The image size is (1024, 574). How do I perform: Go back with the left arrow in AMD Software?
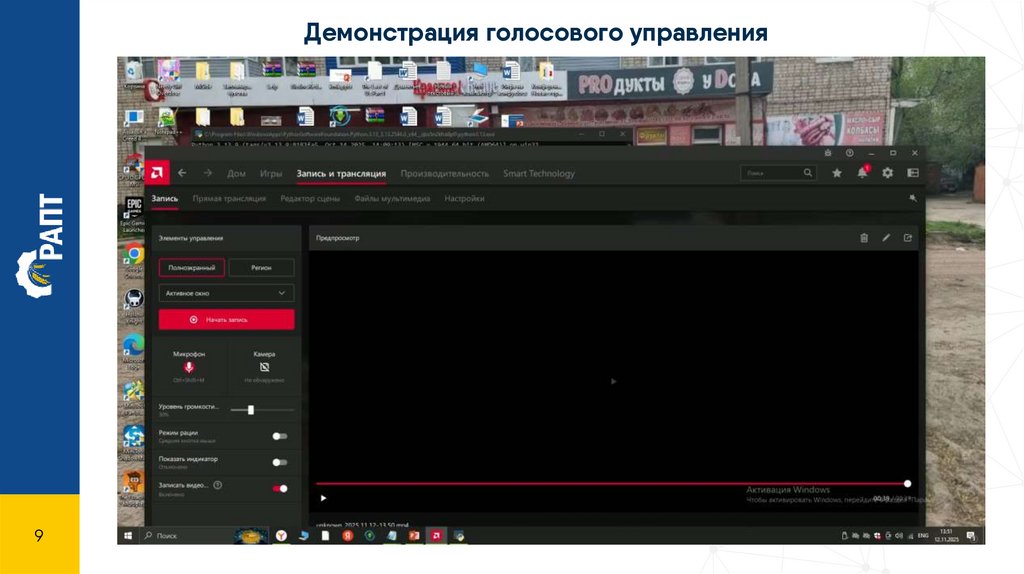pos(182,173)
